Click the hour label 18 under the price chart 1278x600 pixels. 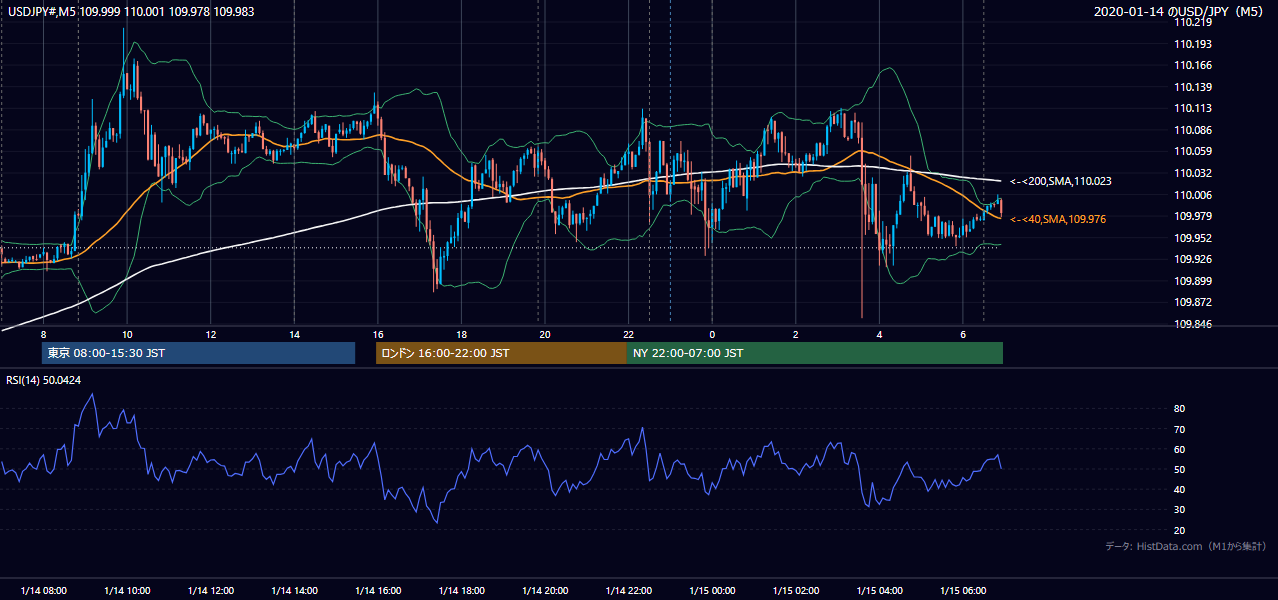pos(462,334)
